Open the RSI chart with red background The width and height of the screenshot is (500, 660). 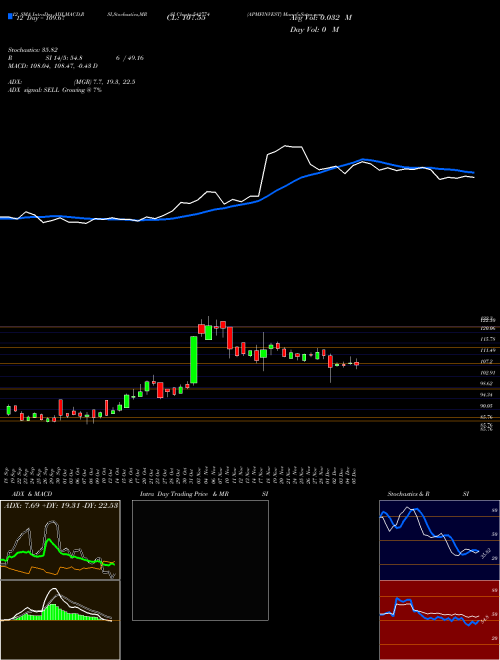click(439, 620)
